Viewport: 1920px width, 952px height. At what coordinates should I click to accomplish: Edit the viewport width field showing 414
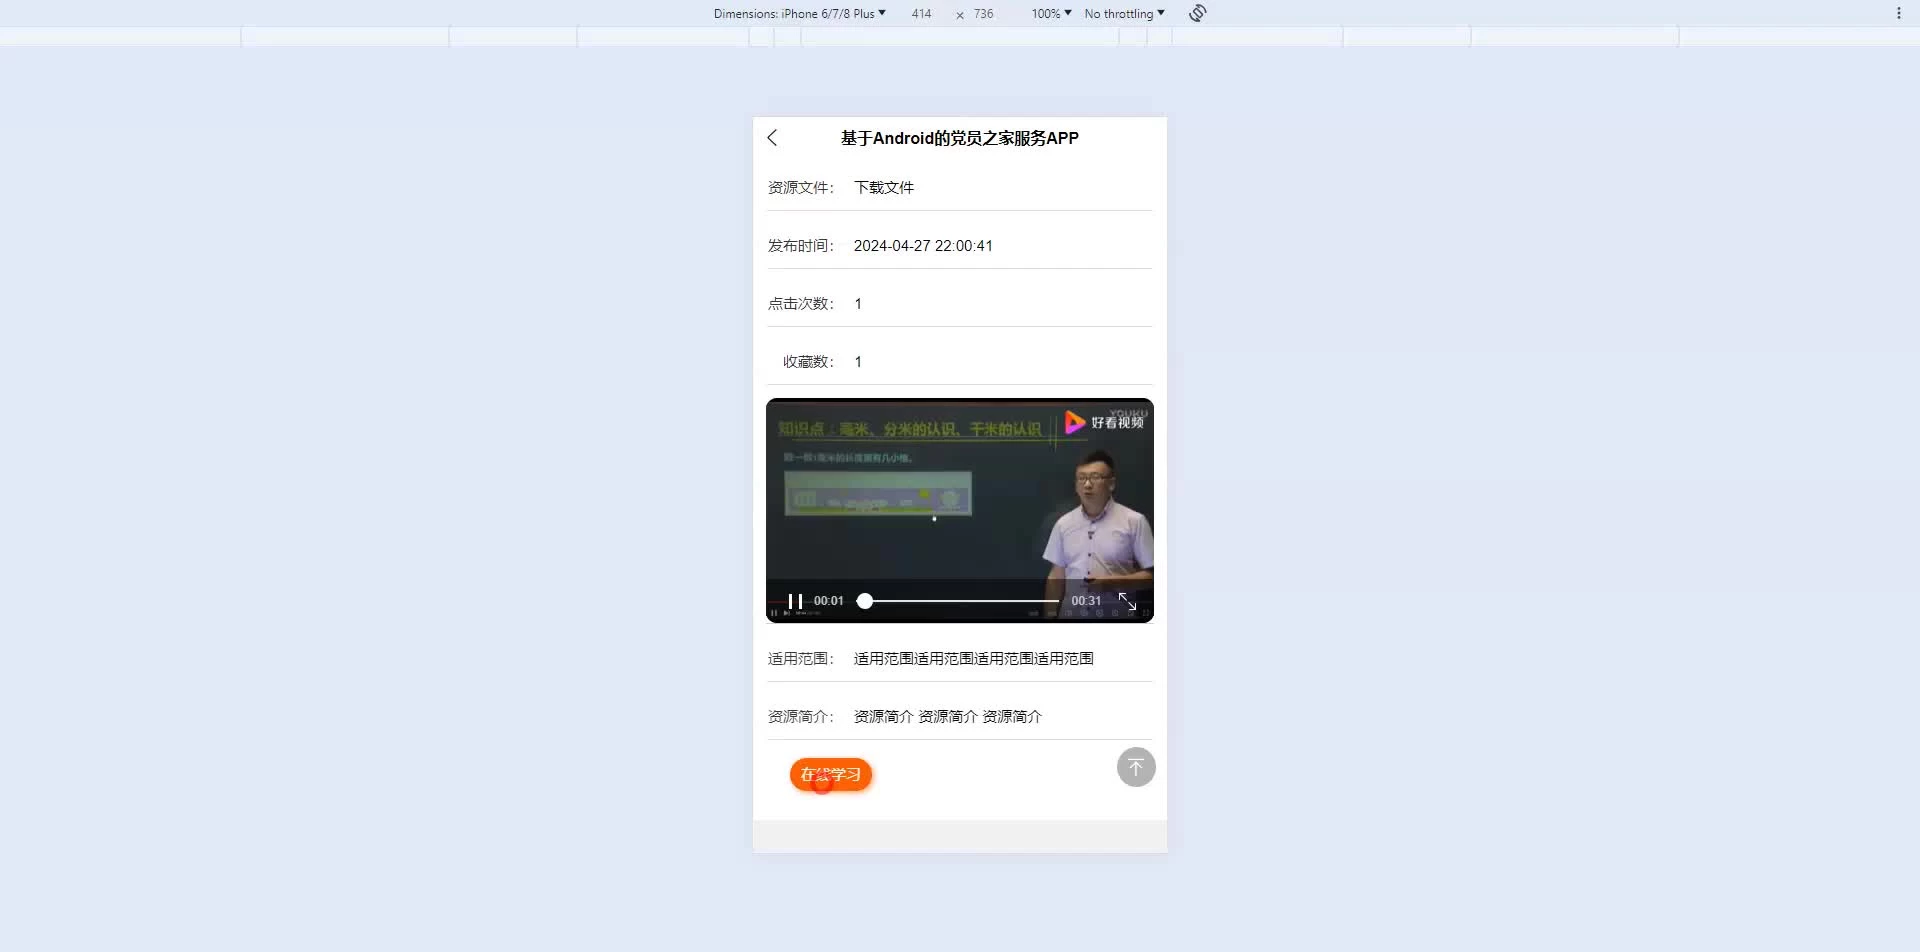921,13
